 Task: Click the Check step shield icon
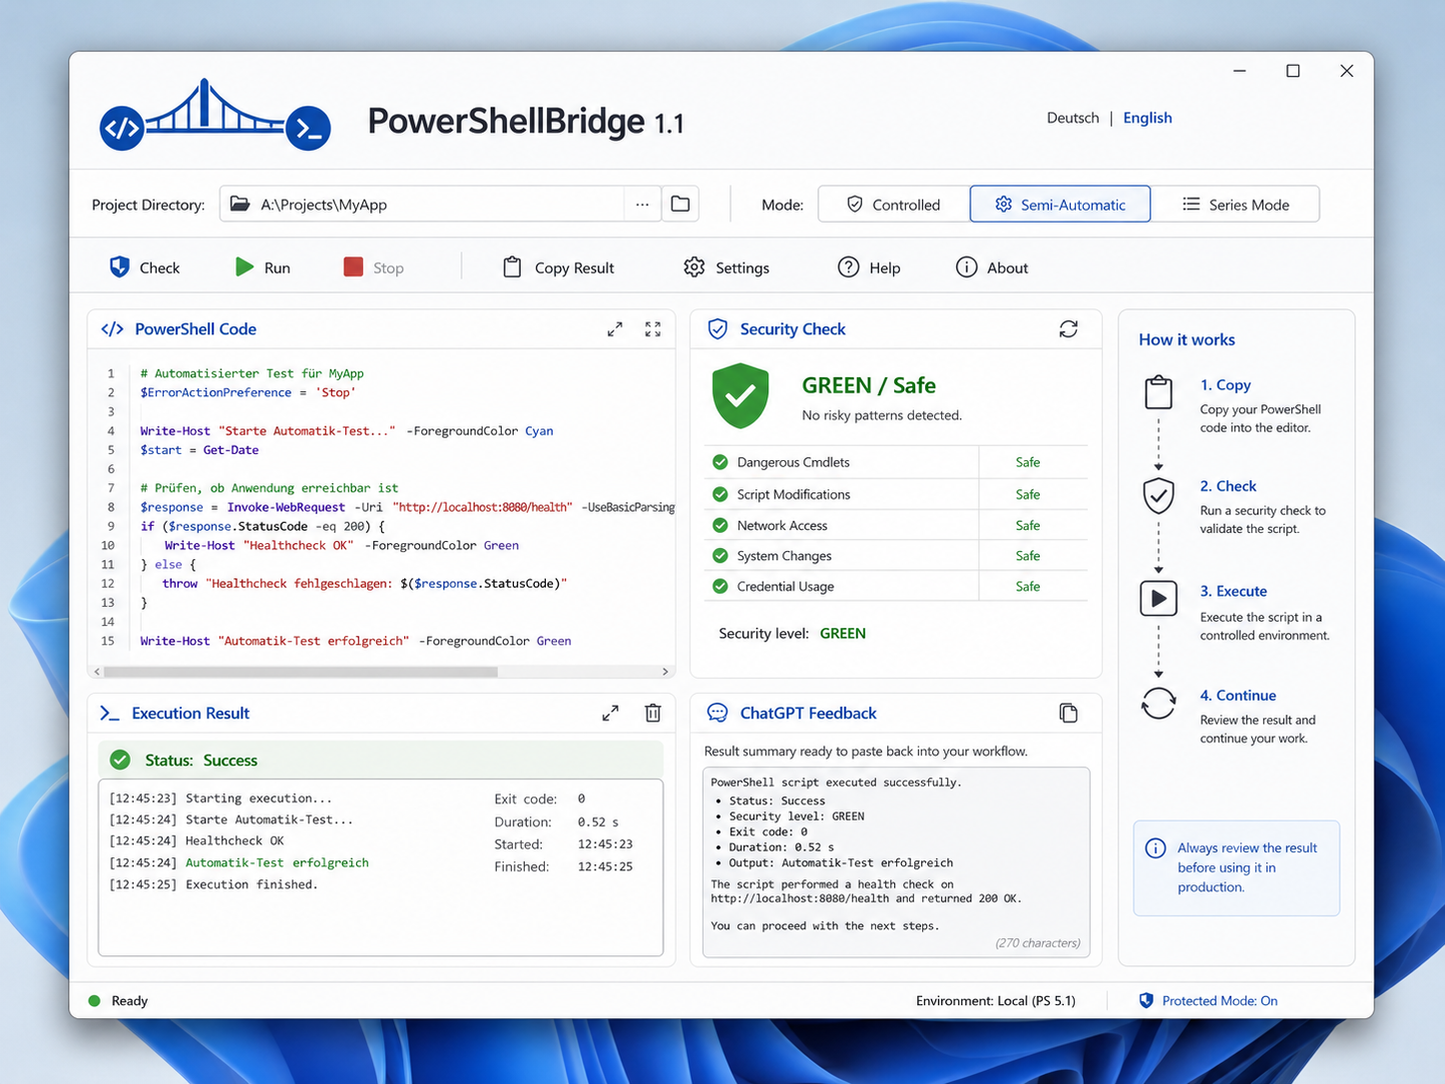click(x=1158, y=495)
